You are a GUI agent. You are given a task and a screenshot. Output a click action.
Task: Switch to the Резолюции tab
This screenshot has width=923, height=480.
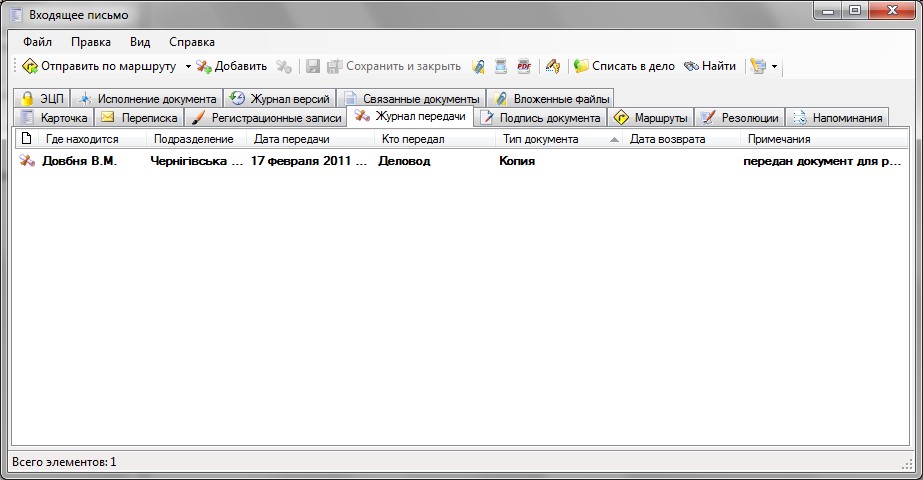tap(739, 118)
